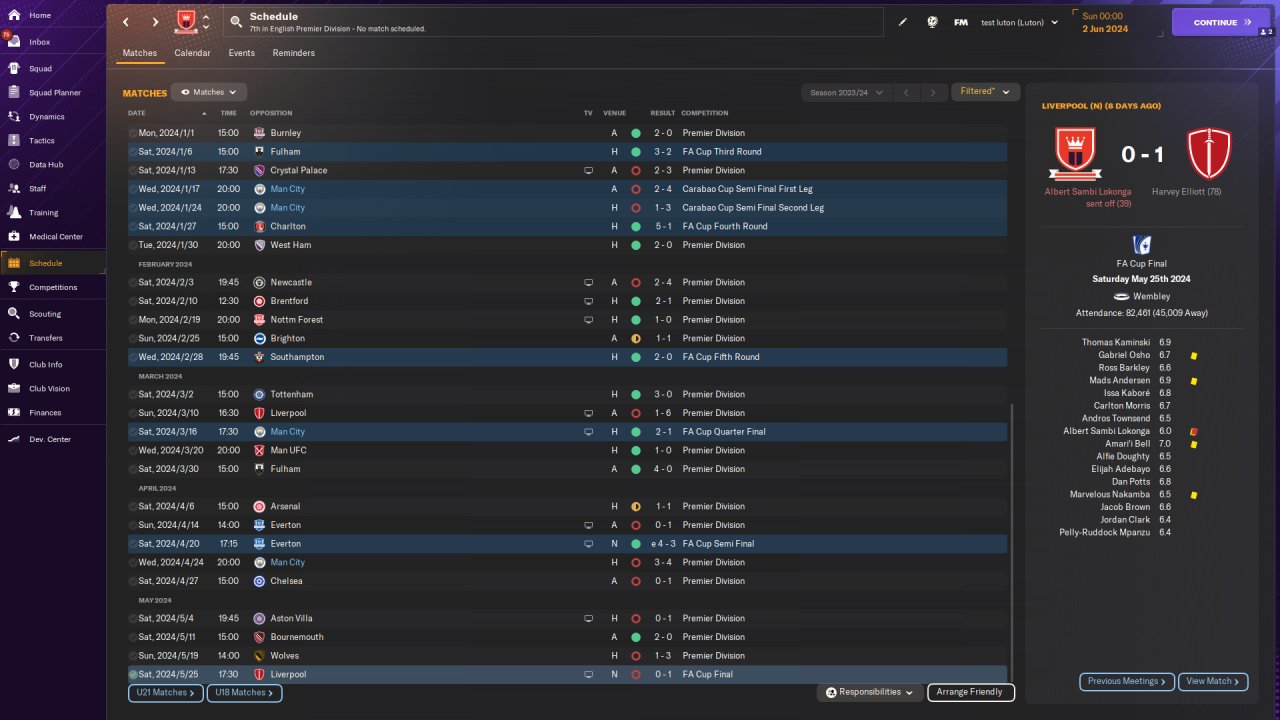
Task: Toggle the selection circle for Sat, 2024/5/25
Action: 133,675
